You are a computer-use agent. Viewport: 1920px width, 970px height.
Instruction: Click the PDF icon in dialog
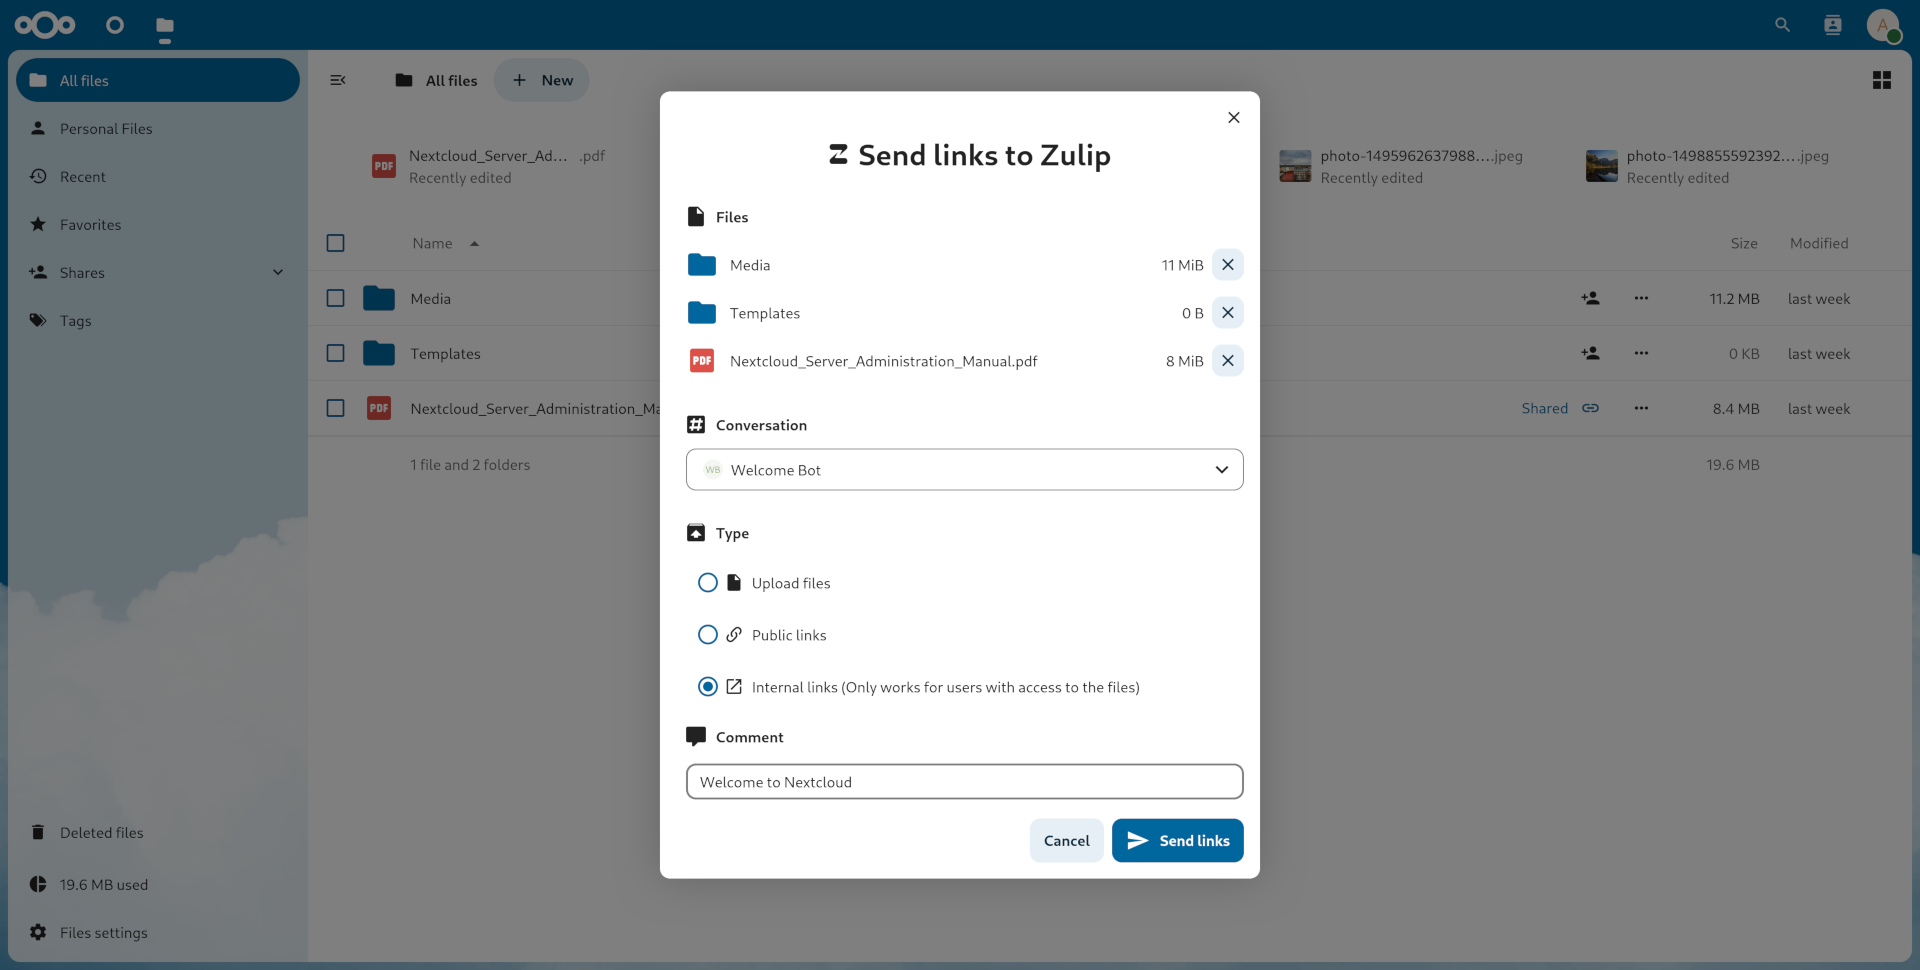click(702, 361)
